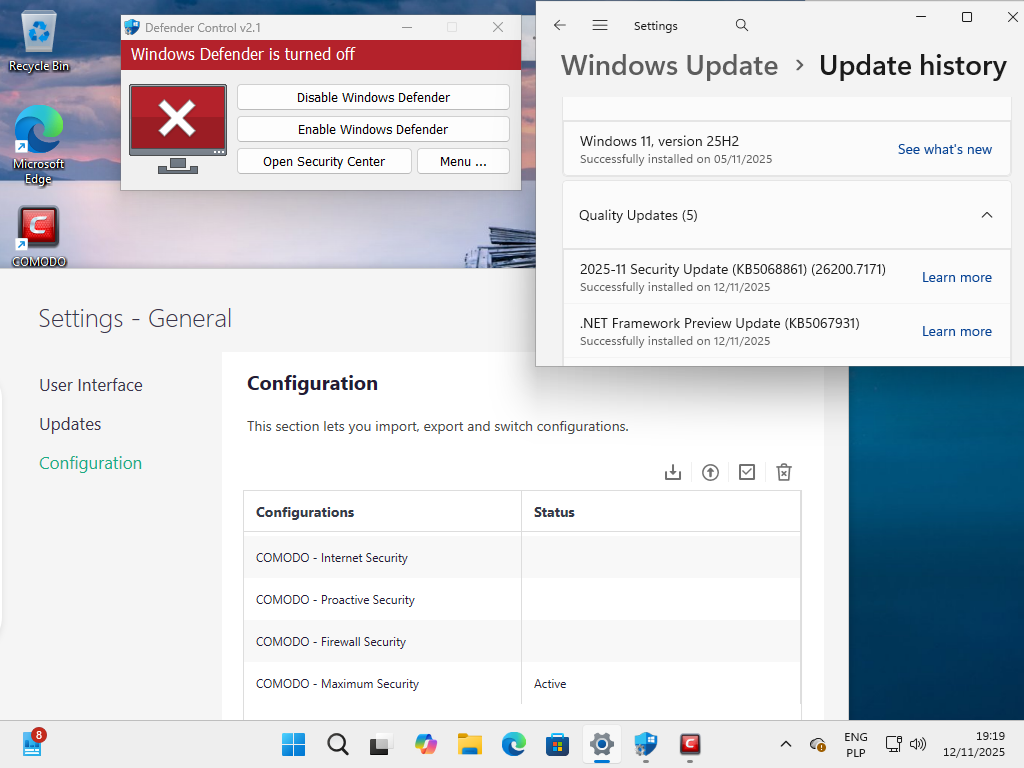Viewport: 1024px width, 768px height.
Task: Switch to COMODO app on the taskbar
Action: tap(690, 744)
